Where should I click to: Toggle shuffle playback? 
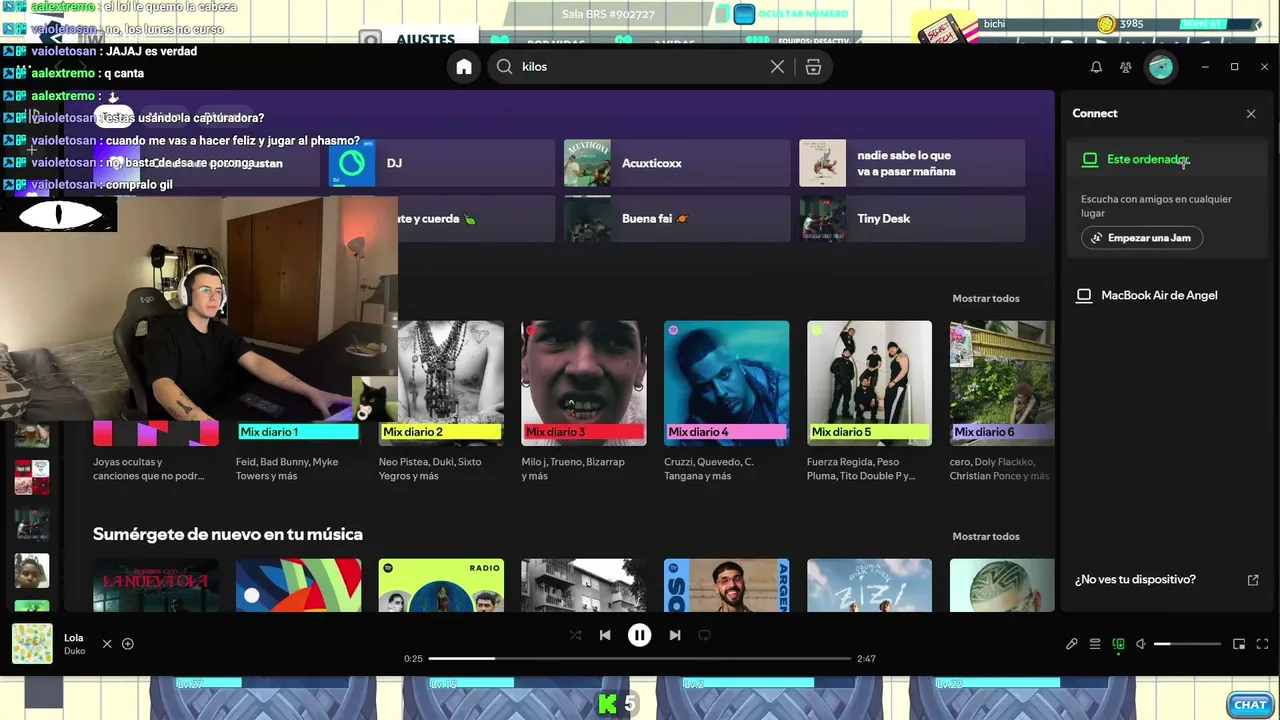[575, 635]
